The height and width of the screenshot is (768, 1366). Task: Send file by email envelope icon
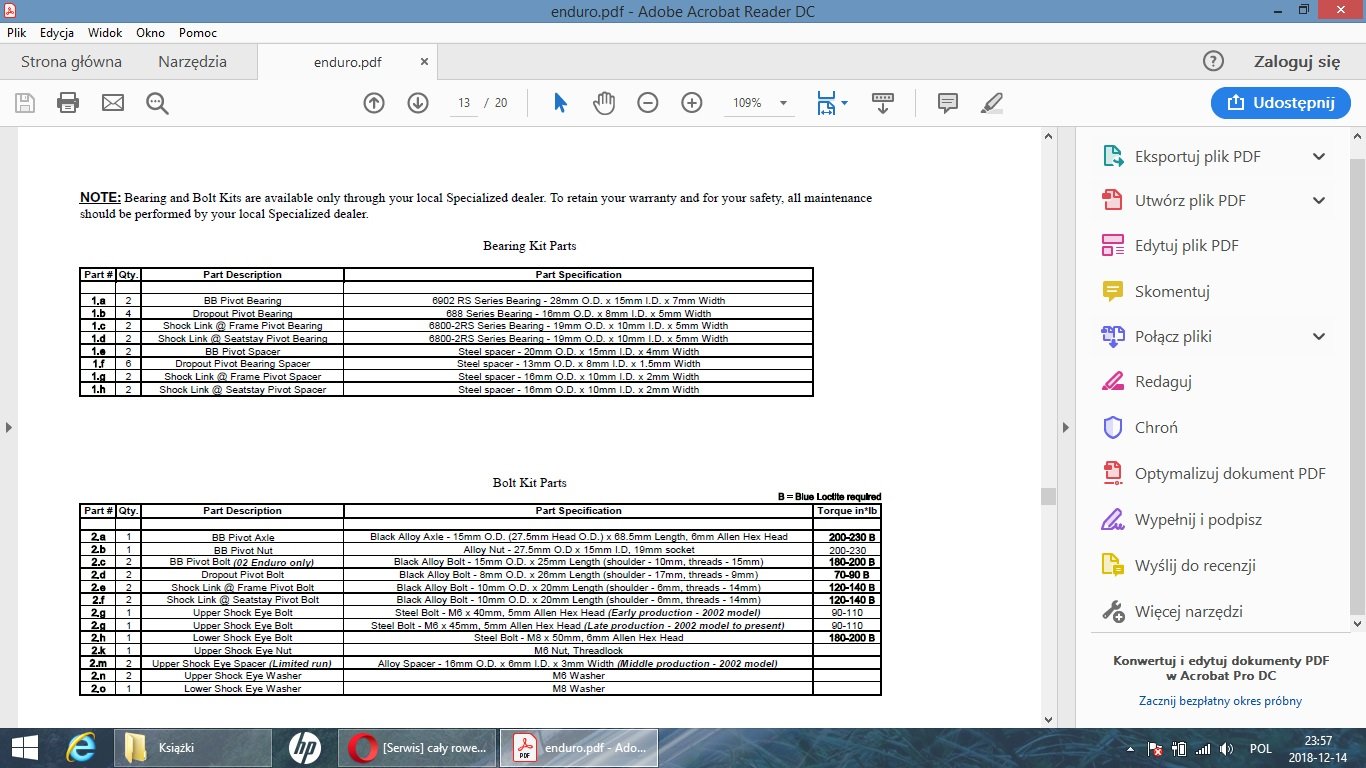(112, 102)
